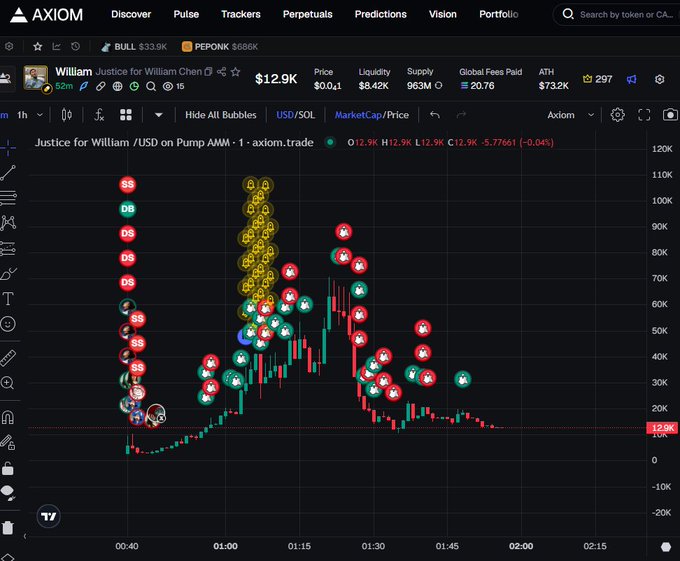Open the Discover tab
The height and width of the screenshot is (561, 680).
pos(131,14)
